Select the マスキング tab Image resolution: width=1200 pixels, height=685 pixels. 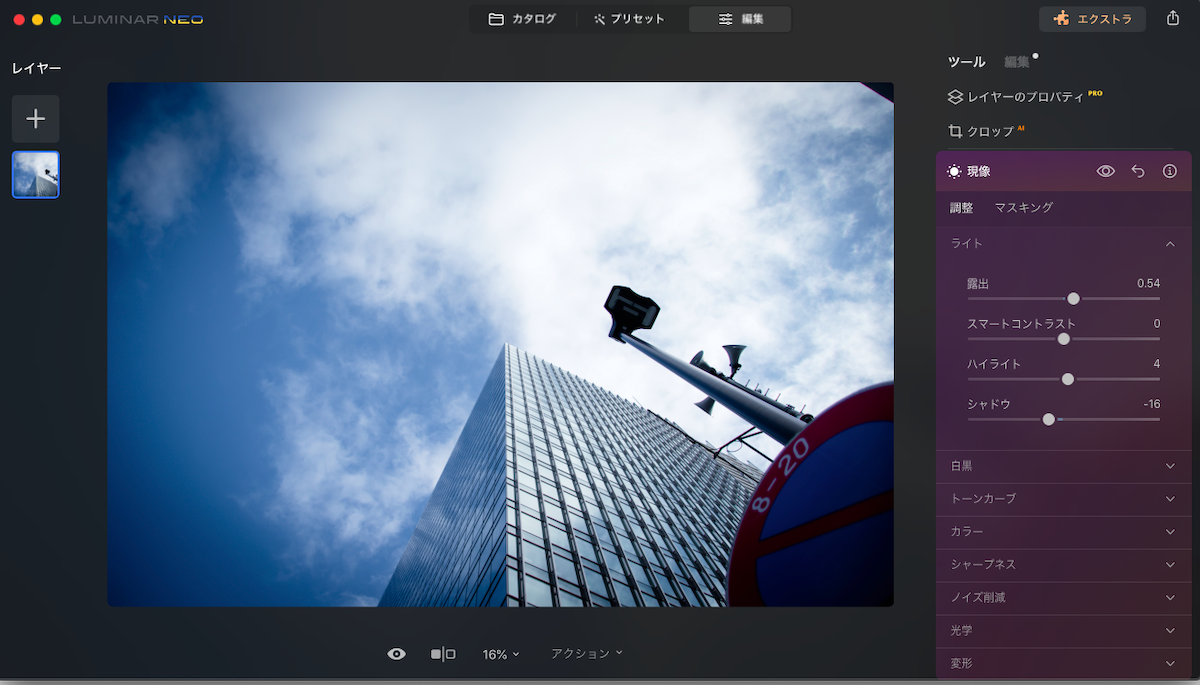[1023, 208]
